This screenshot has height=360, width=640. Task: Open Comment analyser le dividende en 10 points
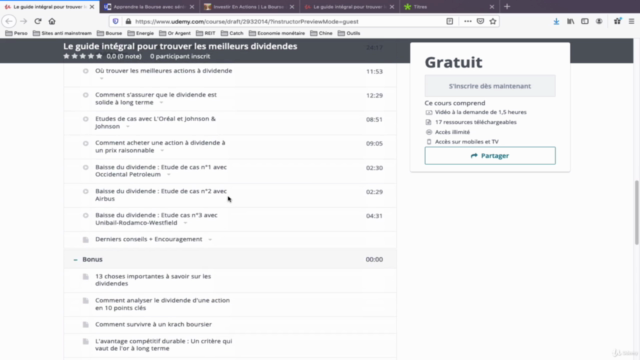(x=162, y=304)
